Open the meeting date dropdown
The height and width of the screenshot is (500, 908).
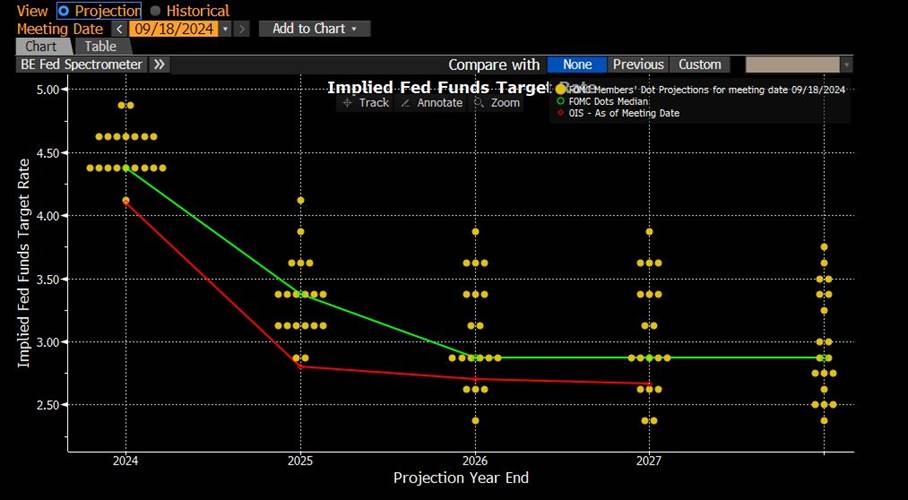point(225,29)
